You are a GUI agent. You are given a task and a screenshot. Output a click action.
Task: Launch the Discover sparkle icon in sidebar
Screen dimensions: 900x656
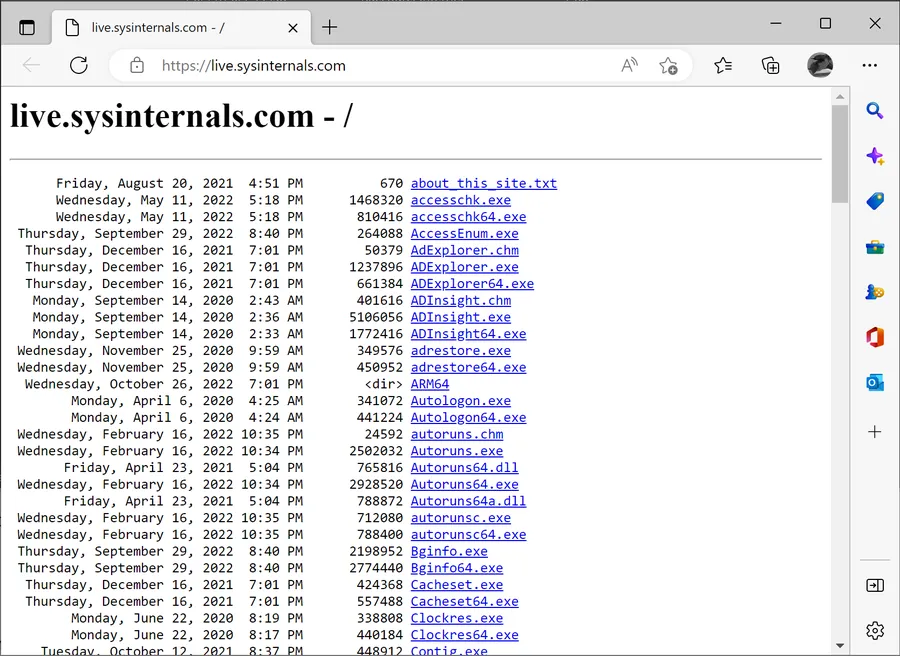[x=875, y=156]
